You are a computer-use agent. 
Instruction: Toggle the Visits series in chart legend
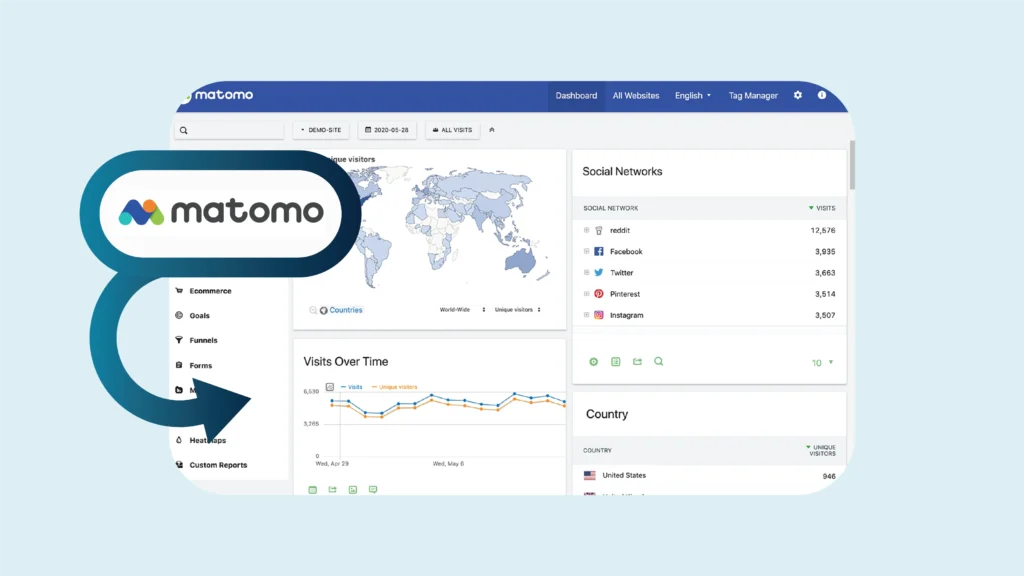click(x=351, y=386)
